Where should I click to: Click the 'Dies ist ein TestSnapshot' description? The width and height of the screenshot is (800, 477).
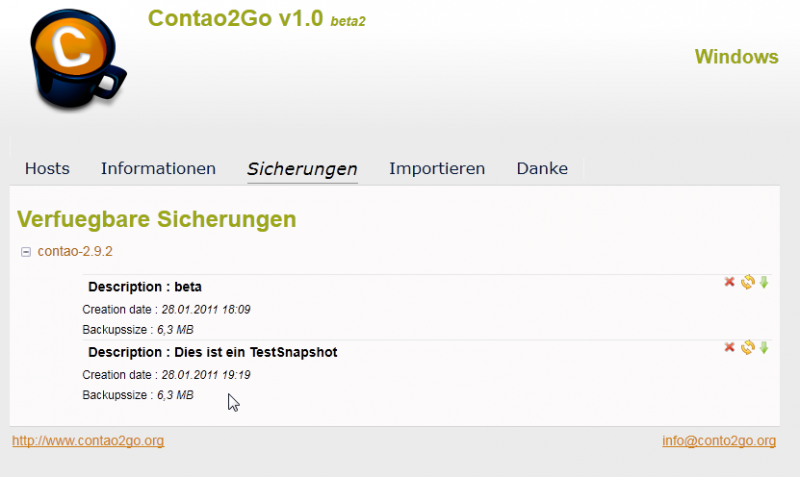coord(212,352)
